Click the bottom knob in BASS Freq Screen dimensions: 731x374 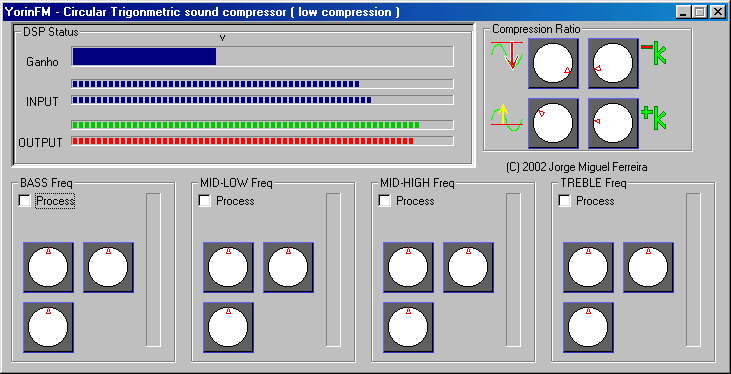(48, 327)
